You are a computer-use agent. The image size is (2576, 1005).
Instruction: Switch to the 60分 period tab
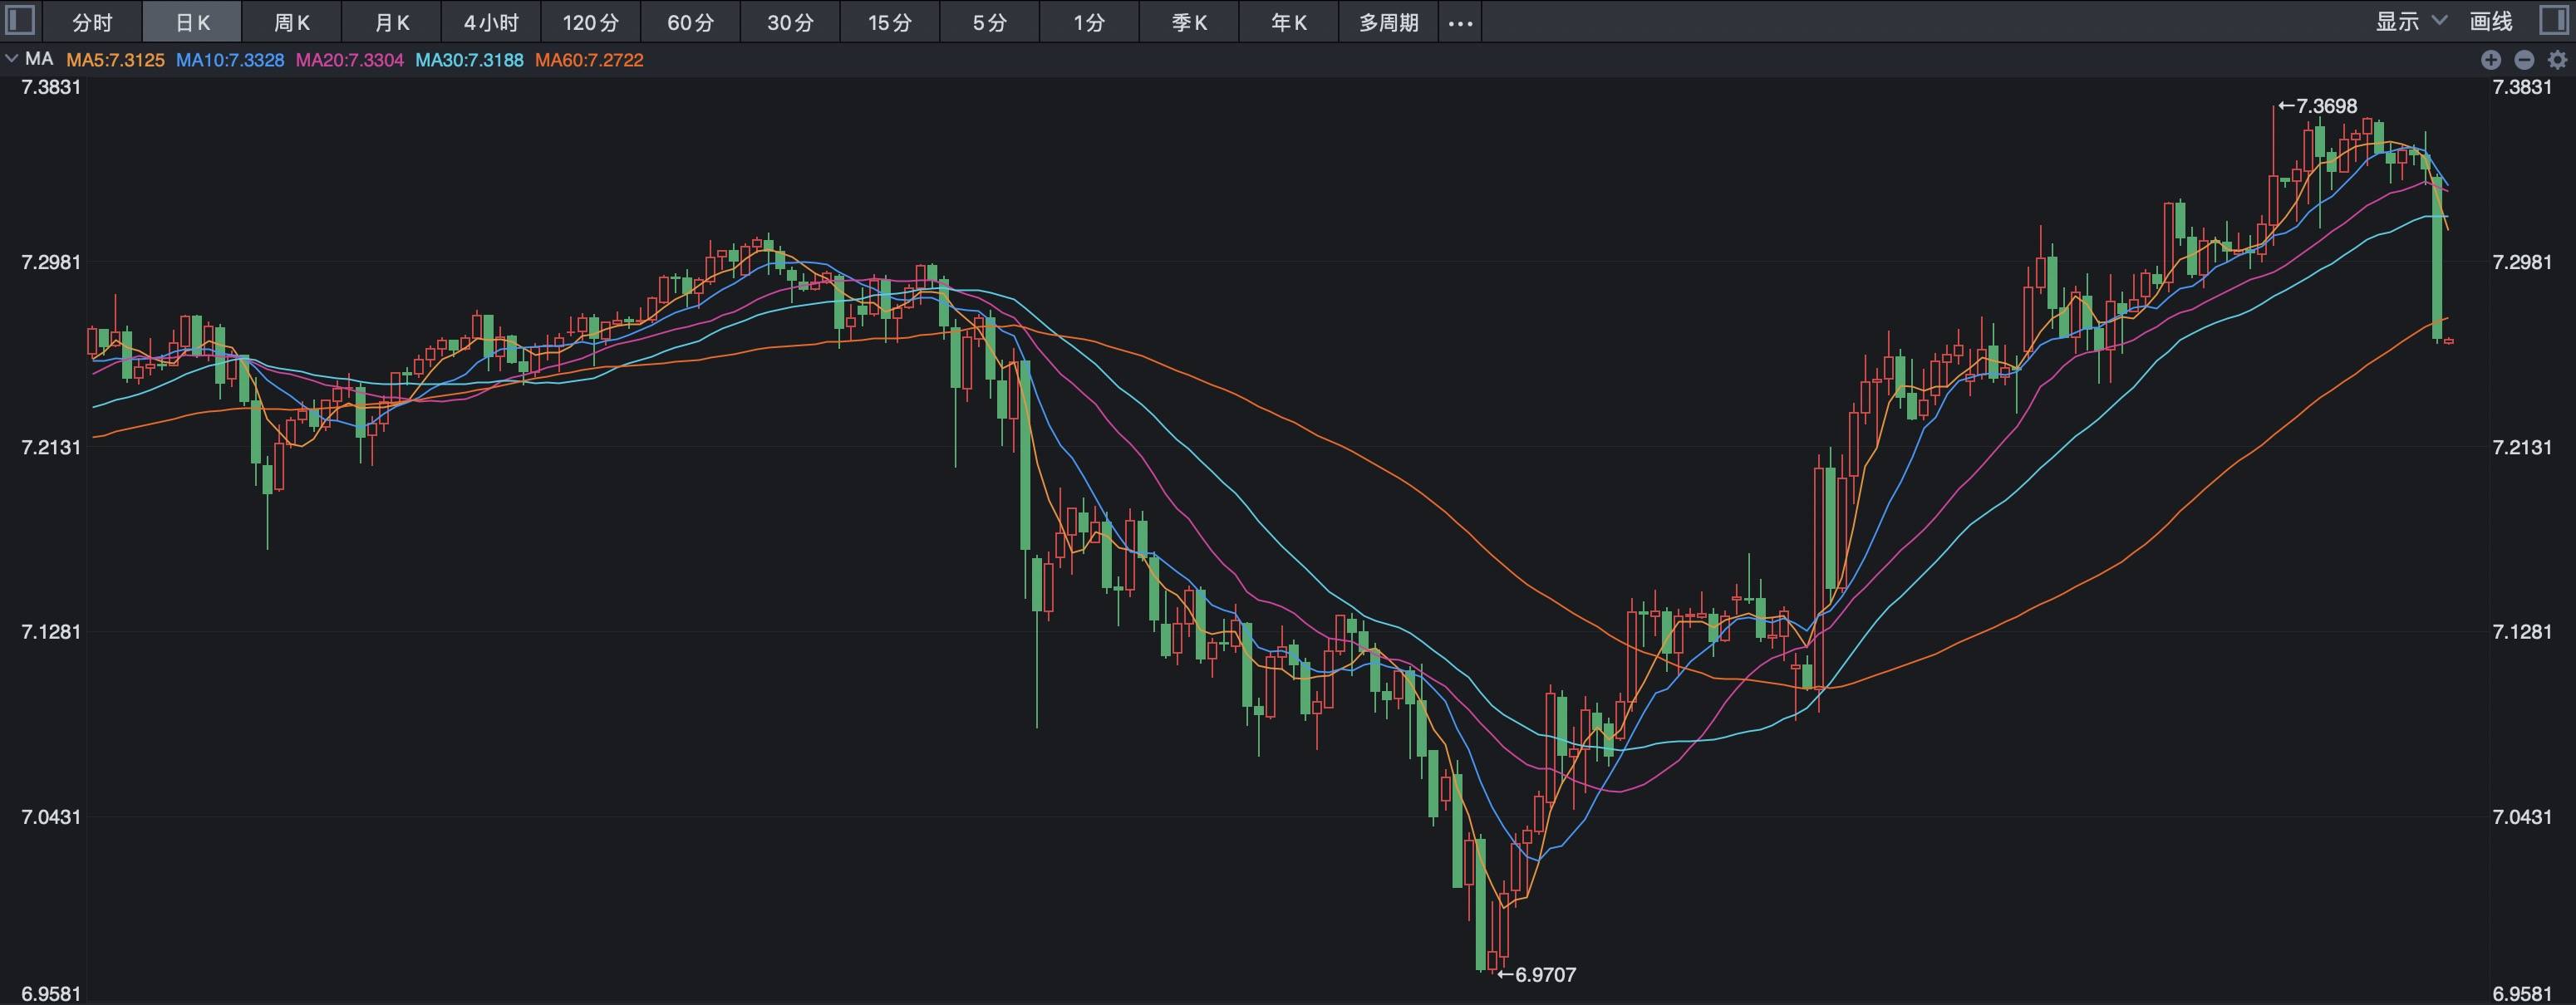click(x=690, y=22)
